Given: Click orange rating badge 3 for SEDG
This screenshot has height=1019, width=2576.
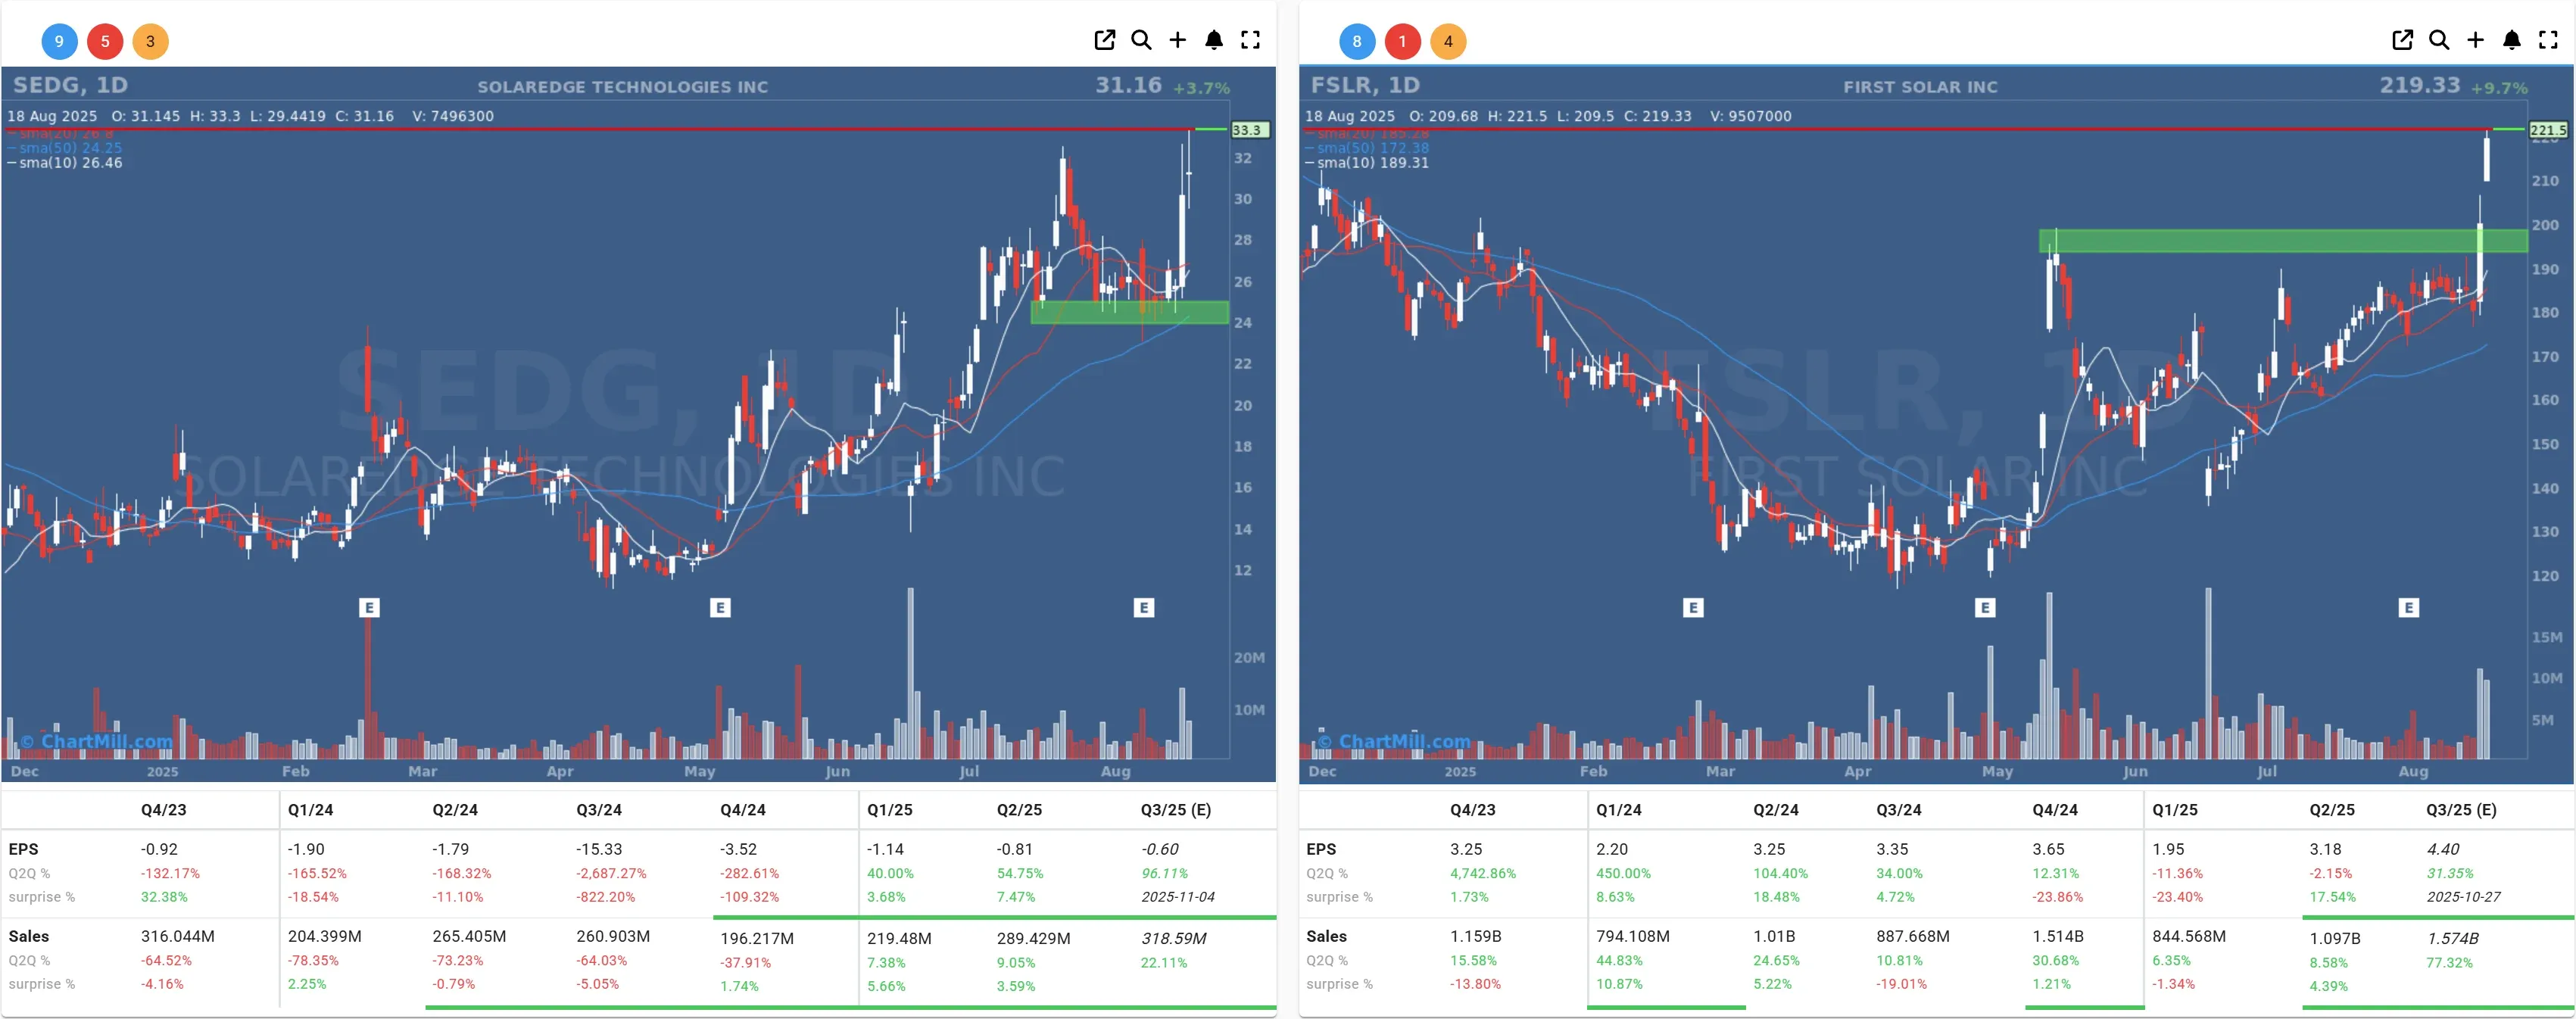Looking at the screenshot, I should [x=151, y=41].
